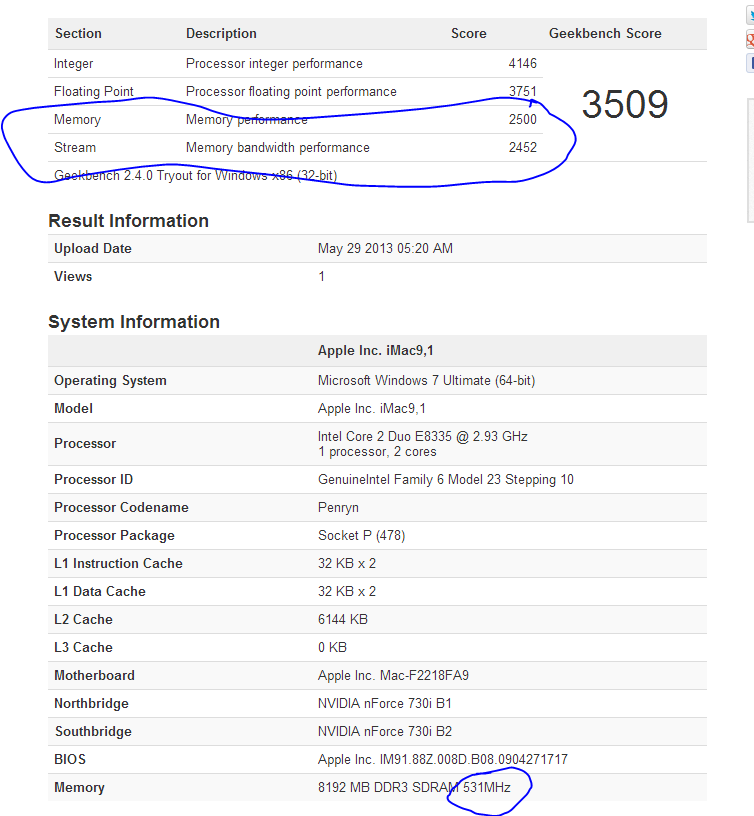Click 'Memory performance' description

247,120
